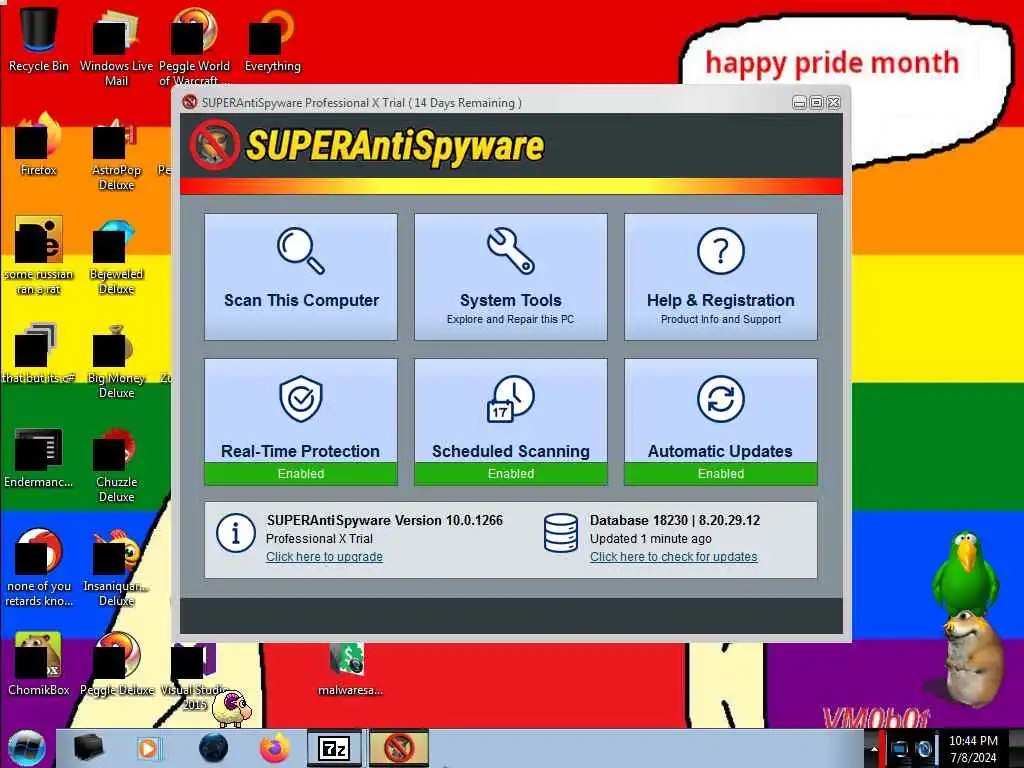Image resolution: width=1024 pixels, height=768 pixels.
Task: Select 'Database 18230 | 8.20.29.12' text
Action: (x=675, y=520)
